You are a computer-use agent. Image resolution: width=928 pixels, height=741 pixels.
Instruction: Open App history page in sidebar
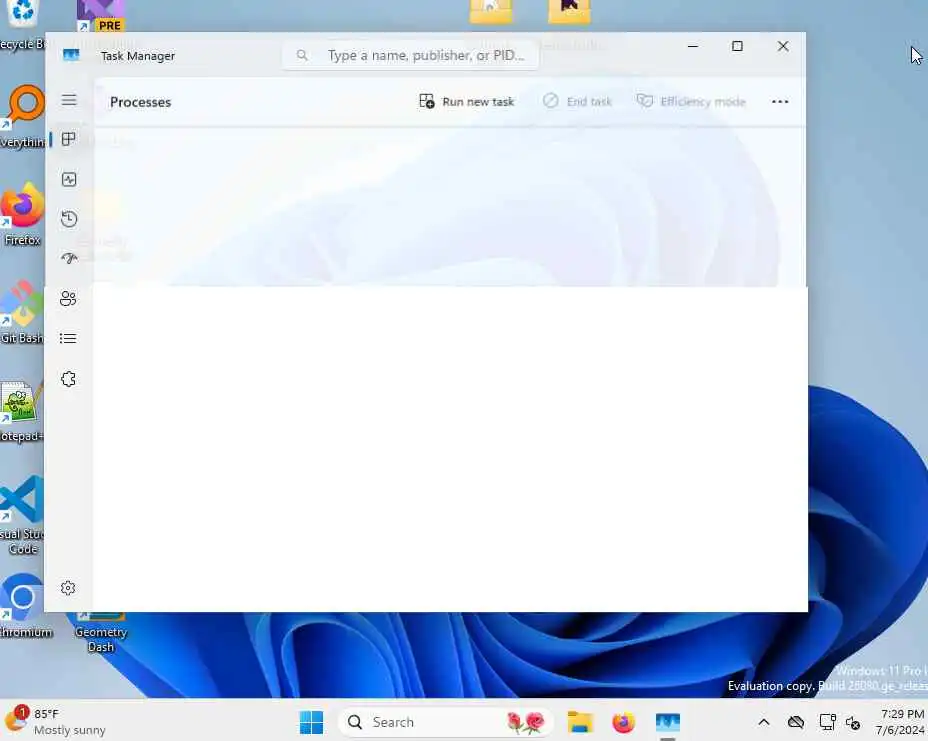point(69,219)
